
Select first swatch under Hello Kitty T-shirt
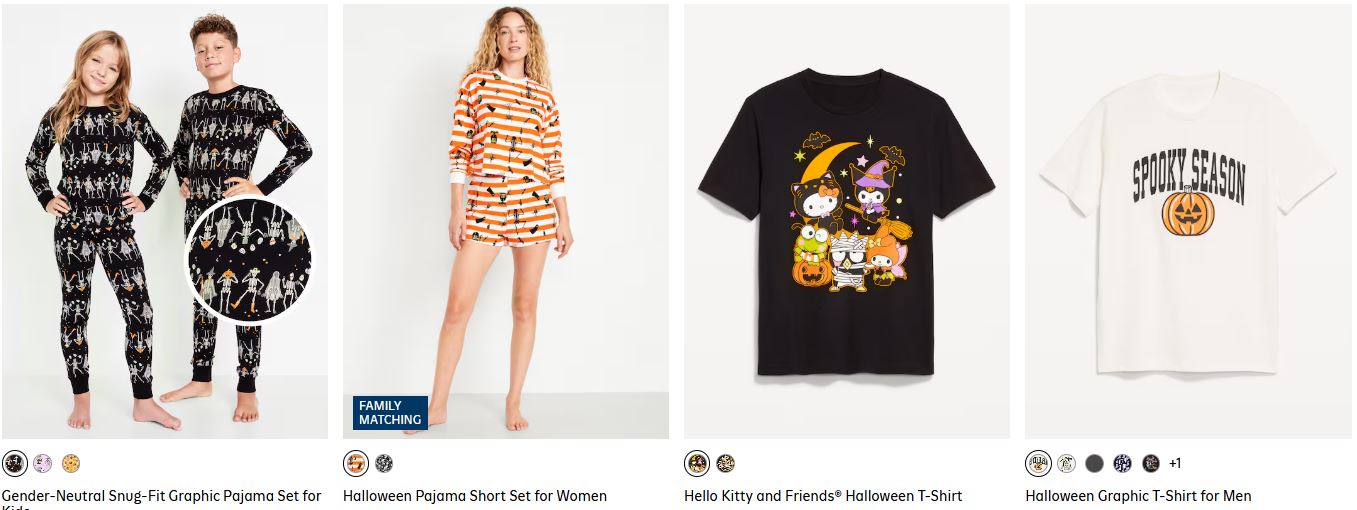[x=697, y=463]
